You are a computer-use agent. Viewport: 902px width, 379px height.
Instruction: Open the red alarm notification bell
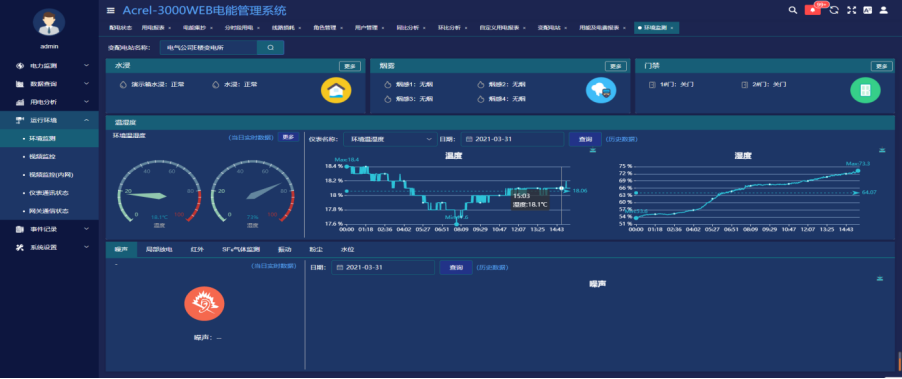pos(812,10)
